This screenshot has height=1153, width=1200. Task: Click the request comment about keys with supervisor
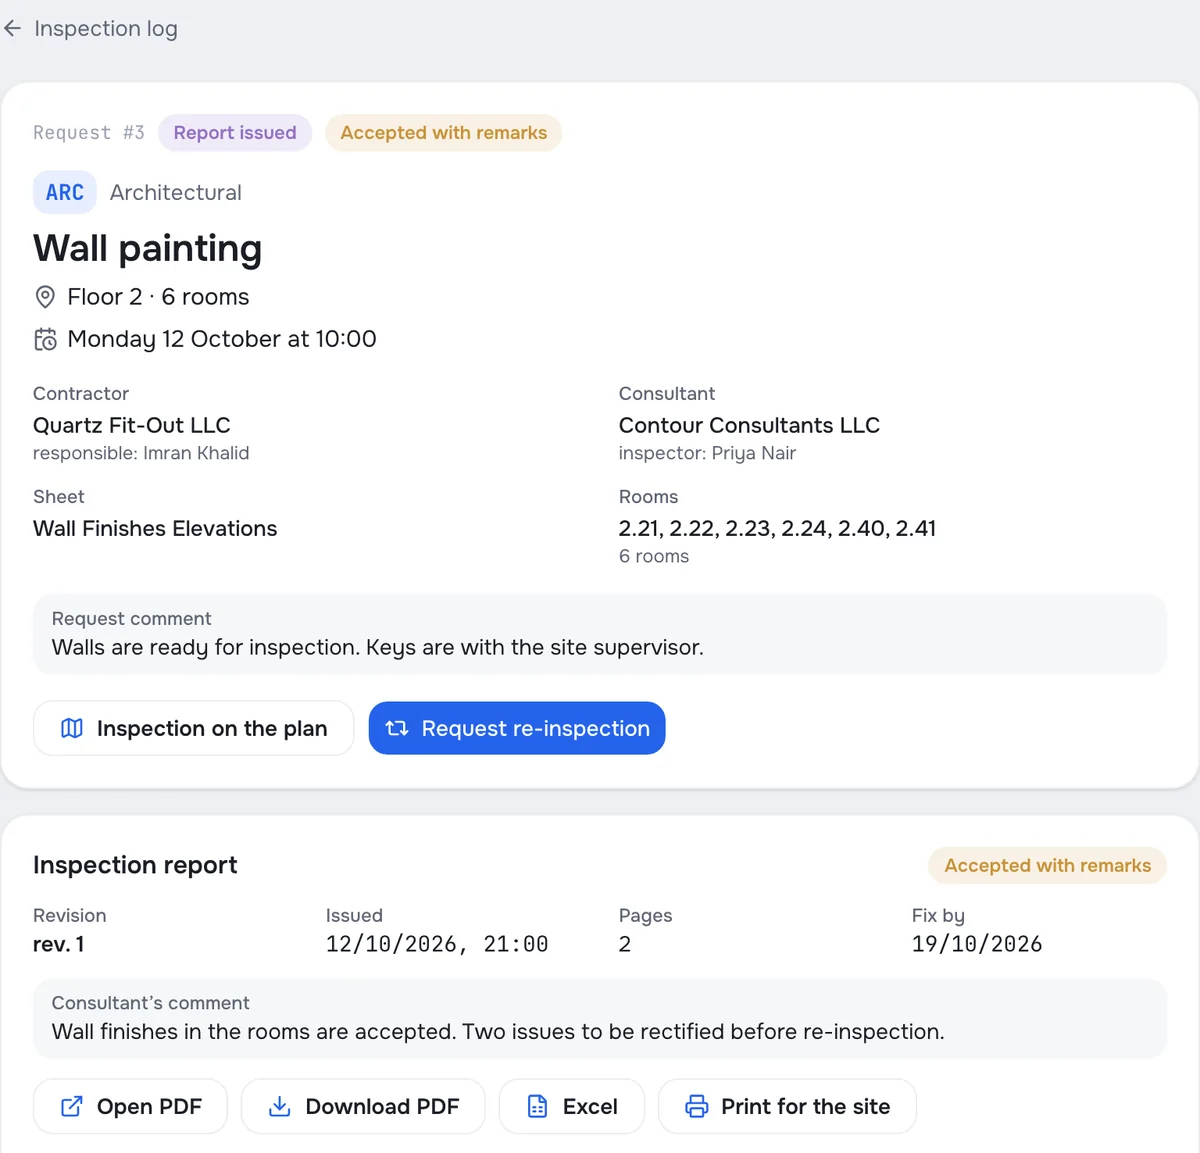tap(378, 647)
